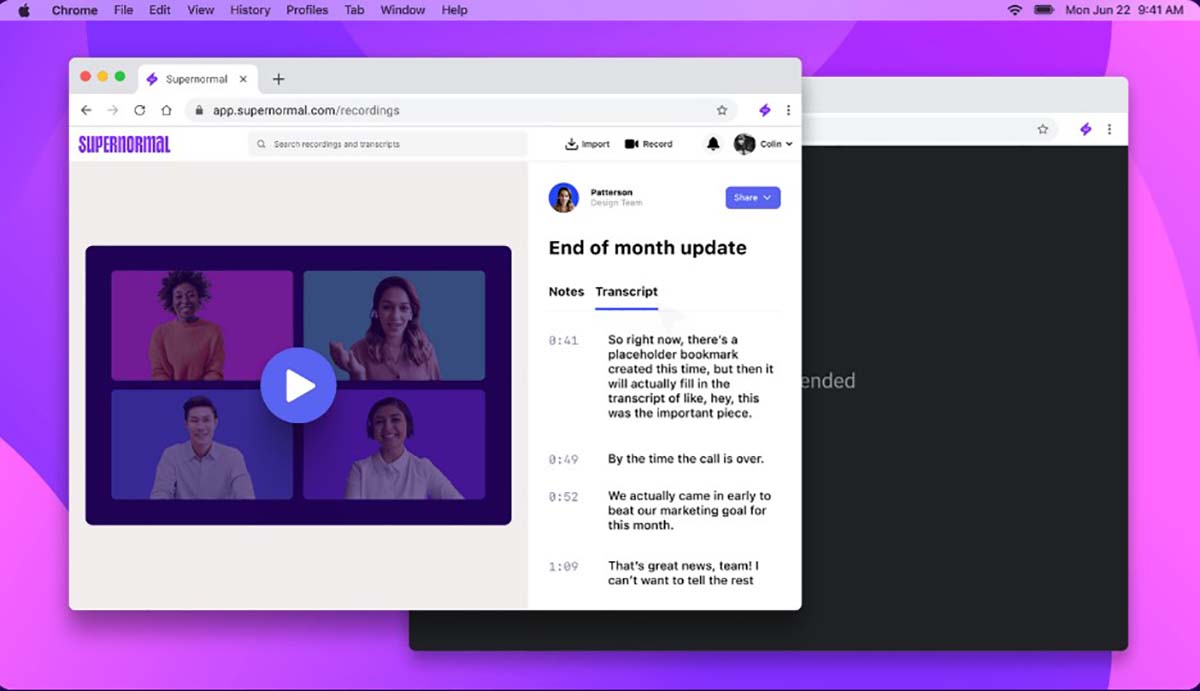Start a recording with Record button
1200x691 pixels.
click(648, 144)
